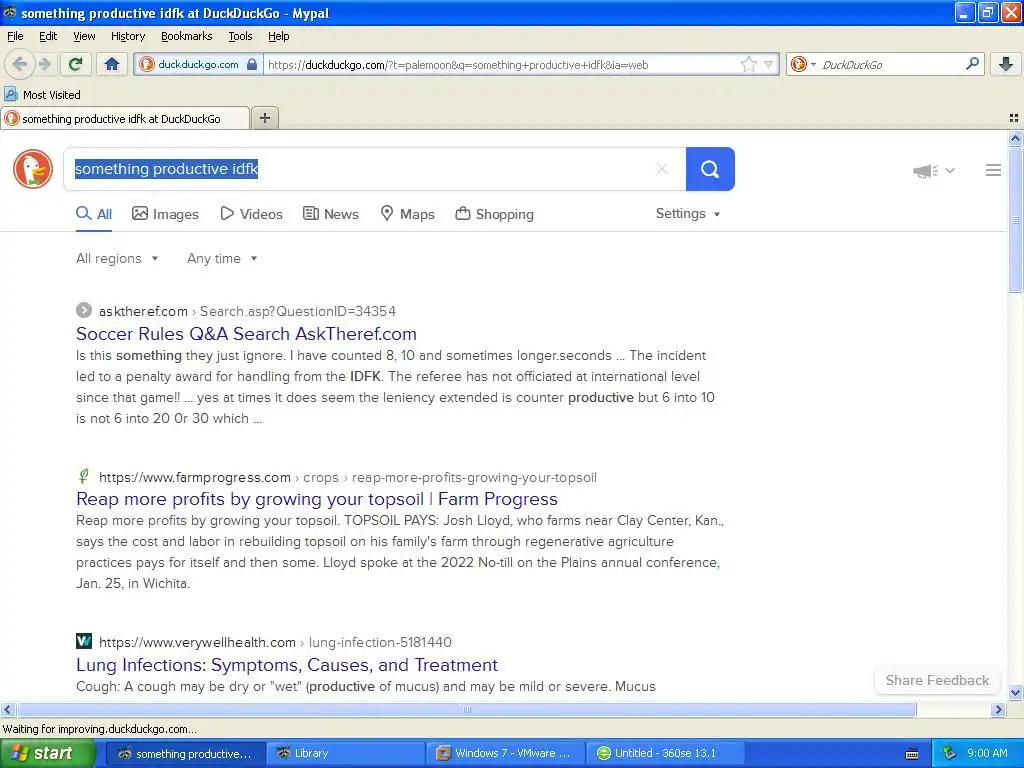Open the hamburger side menu
Viewport: 1024px width, 768px height.
(x=993, y=170)
